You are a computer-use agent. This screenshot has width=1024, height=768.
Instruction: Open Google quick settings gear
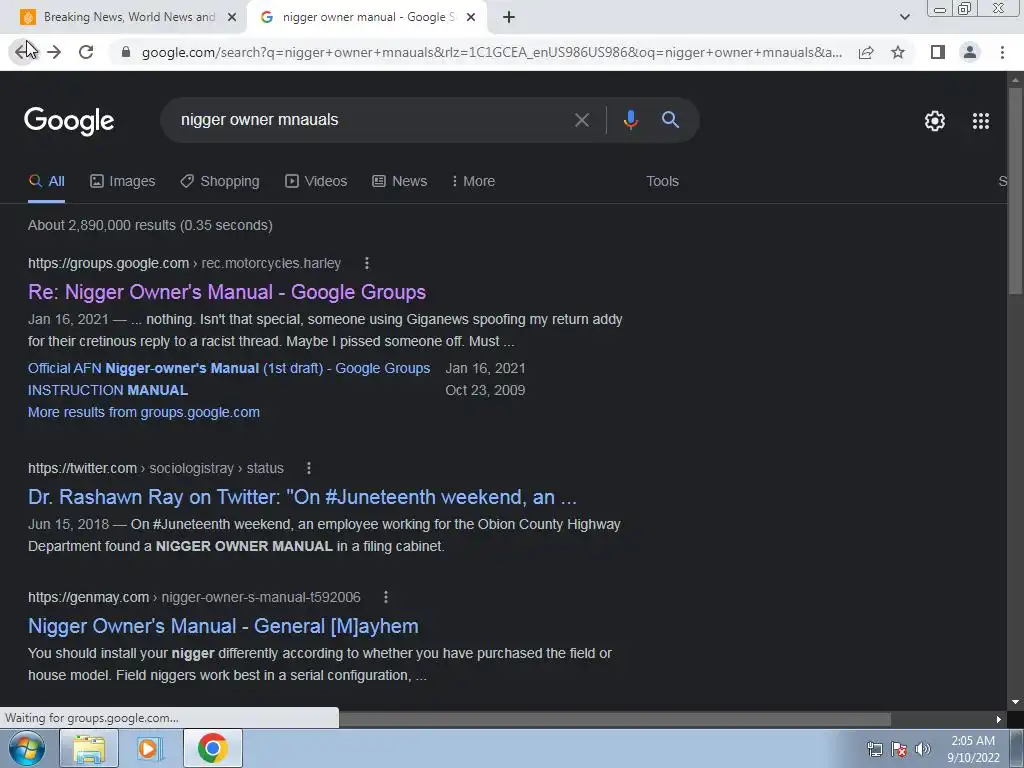935,121
